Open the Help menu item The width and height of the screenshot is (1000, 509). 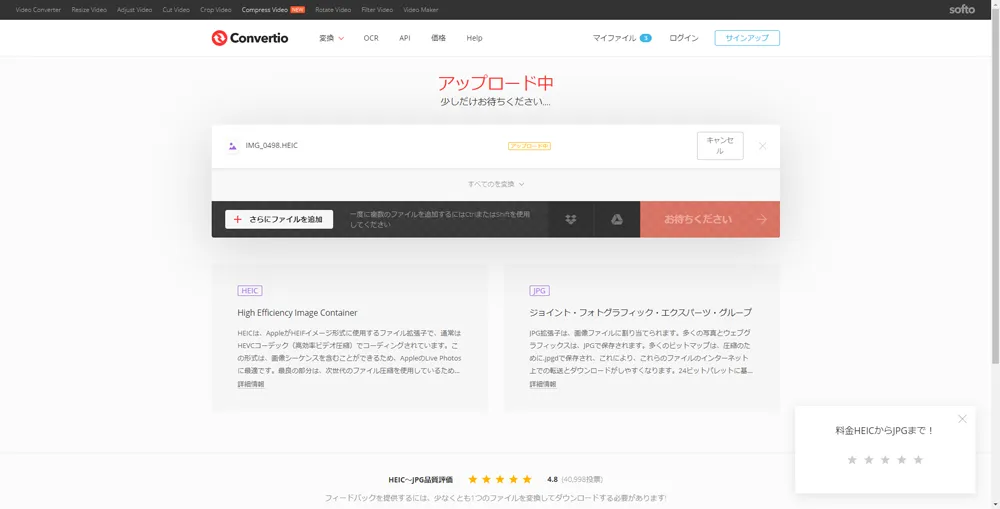coord(474,38)
